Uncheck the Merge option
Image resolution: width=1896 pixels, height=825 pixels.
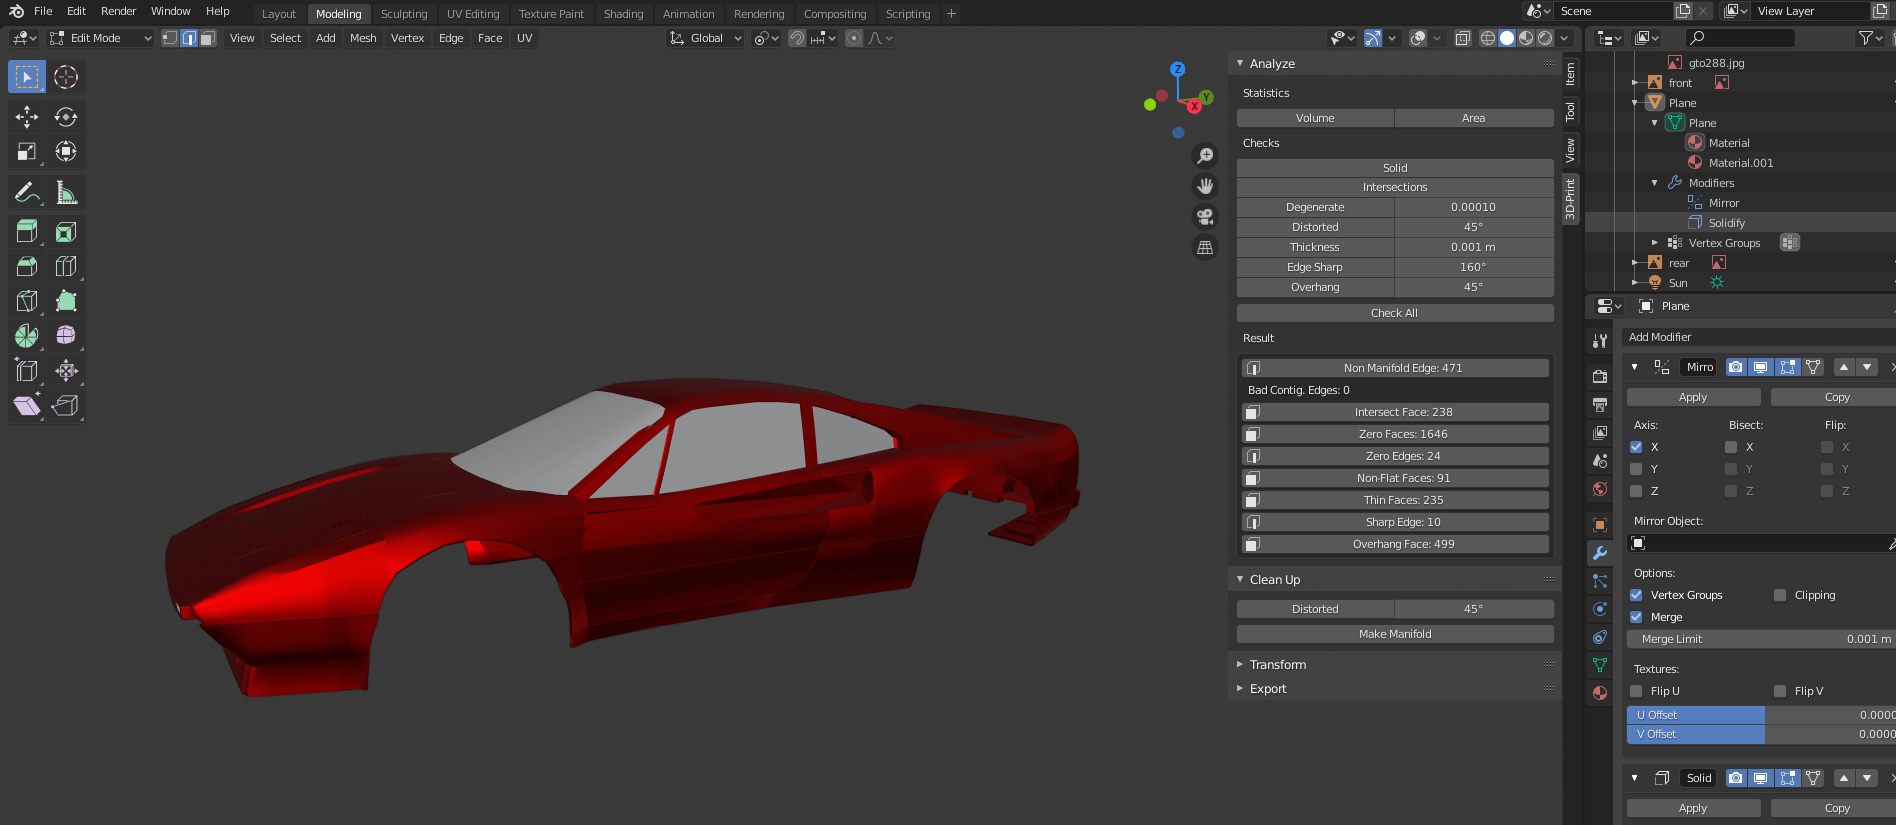[1636, 617]
